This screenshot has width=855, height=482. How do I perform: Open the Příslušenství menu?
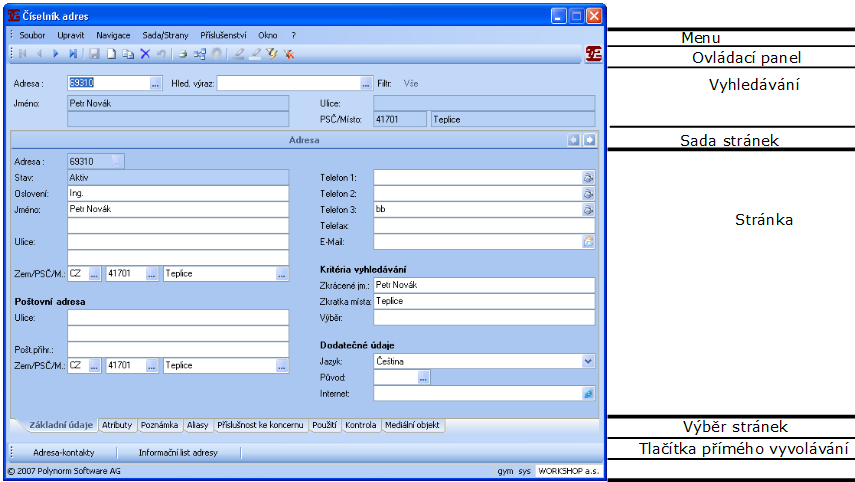tap(223, 35)
